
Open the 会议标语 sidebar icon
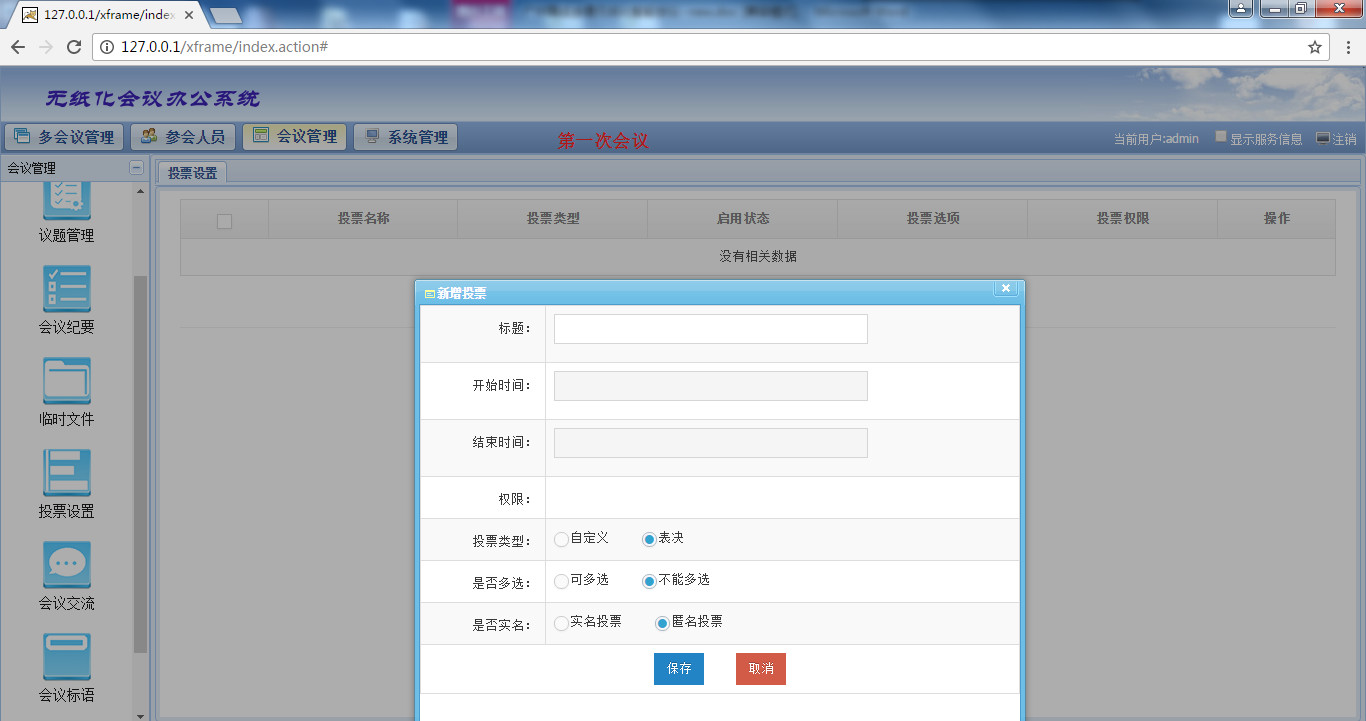click(x=67, y=657)
